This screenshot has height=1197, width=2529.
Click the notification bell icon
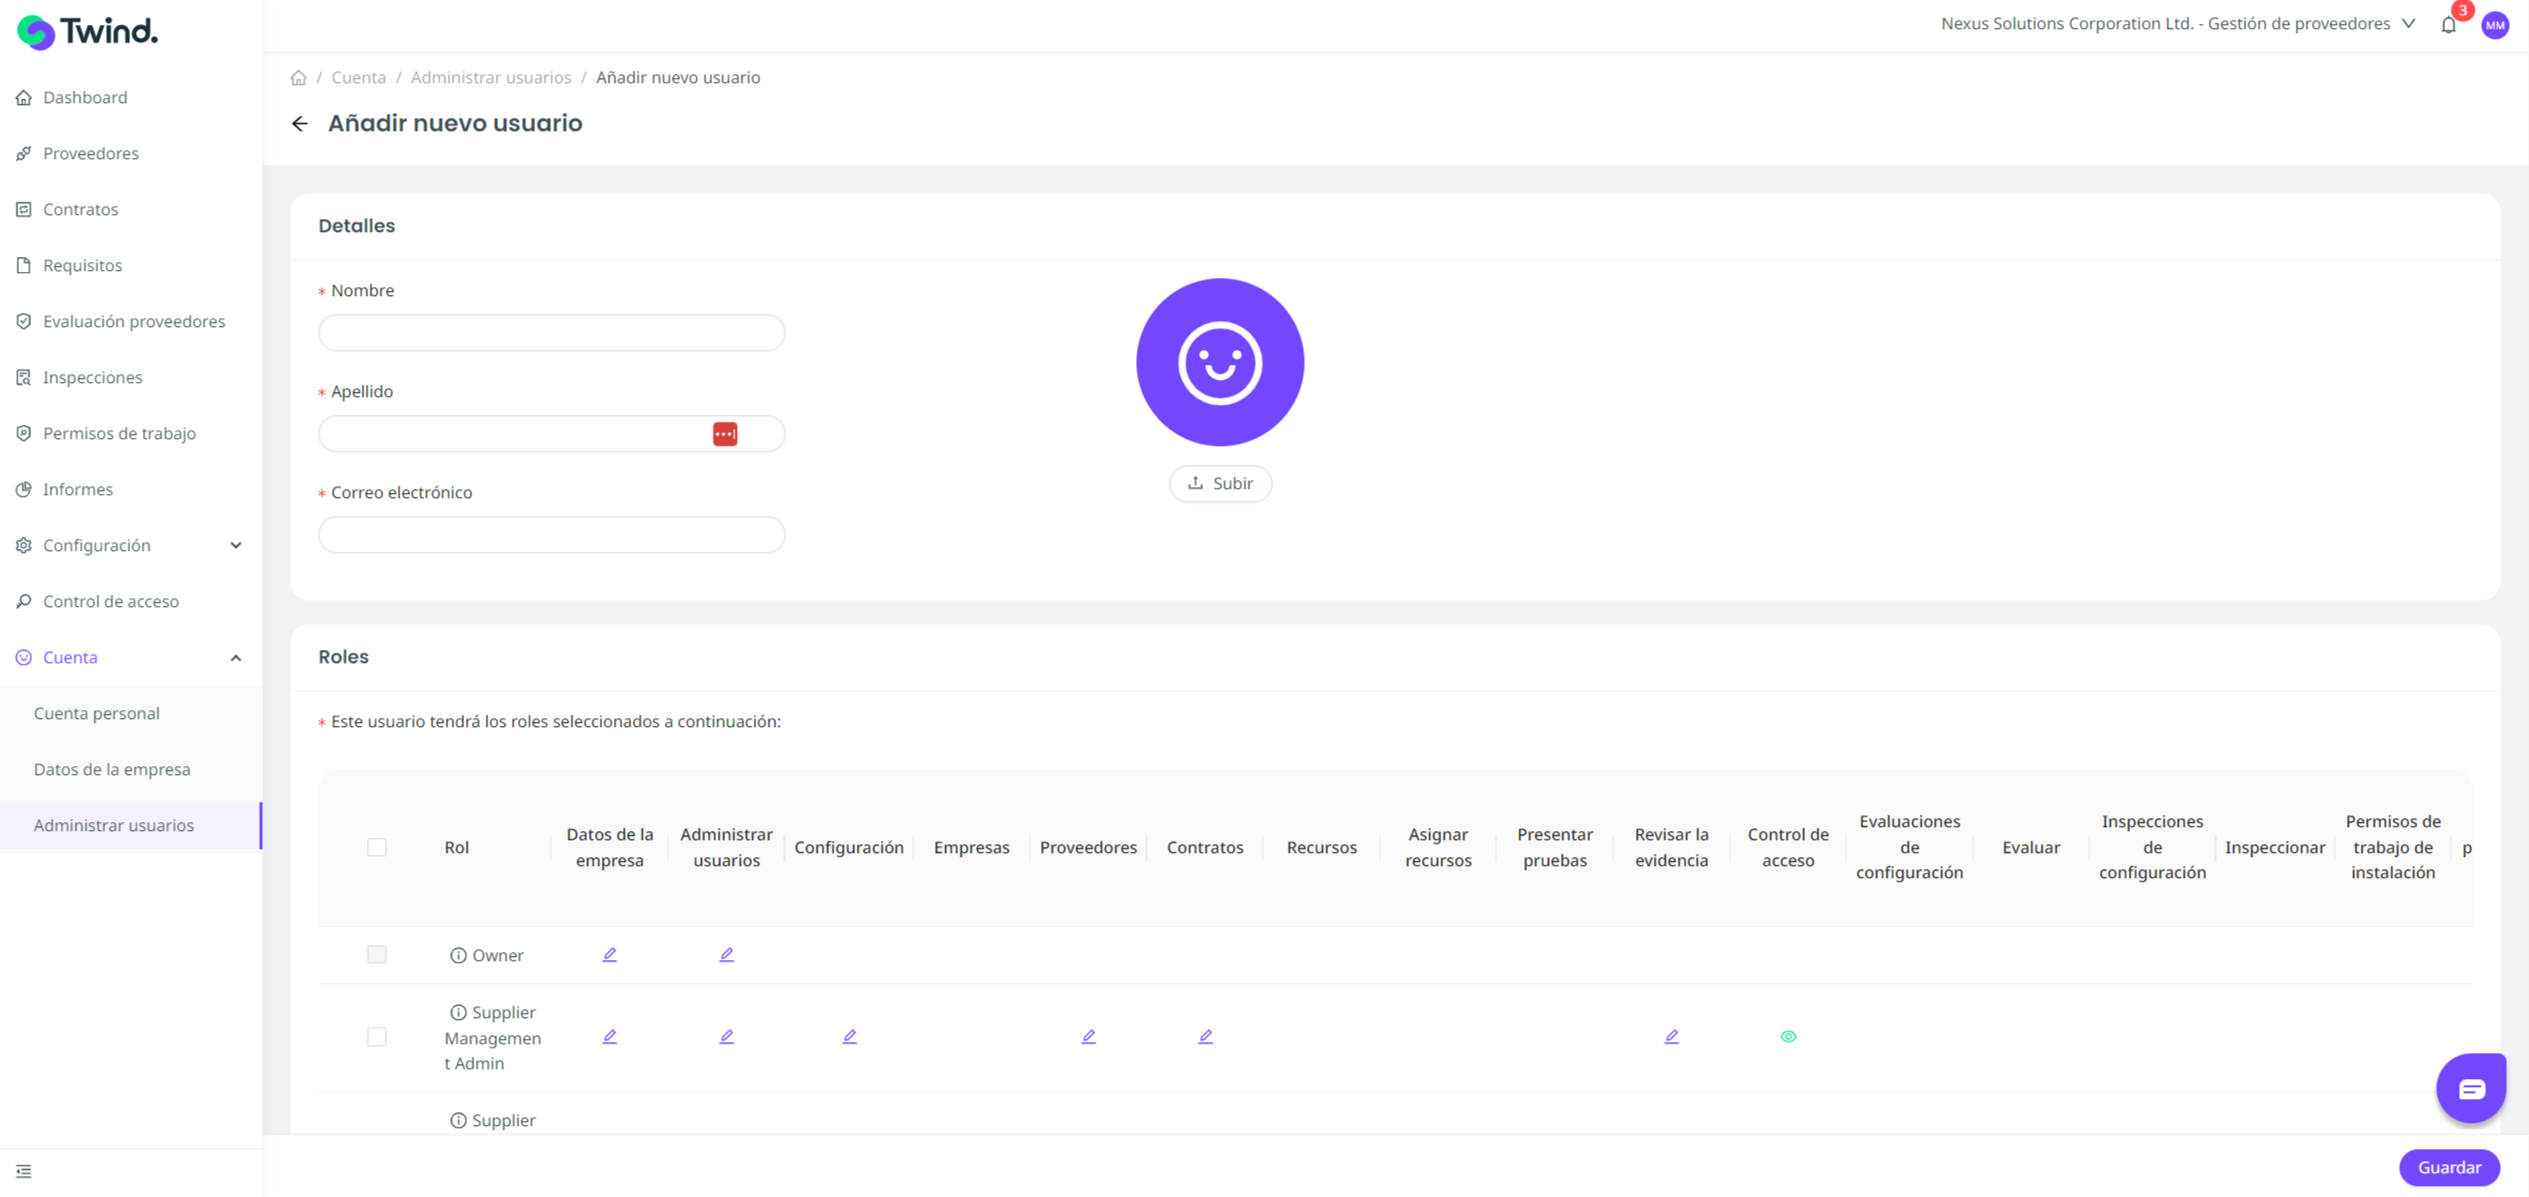(x=2448, y=25)
